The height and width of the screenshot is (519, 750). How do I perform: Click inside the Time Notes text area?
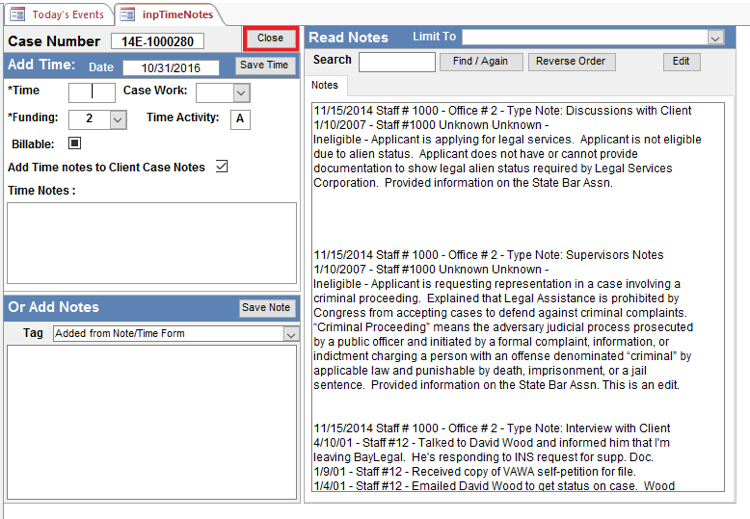(x=152, y=243)
